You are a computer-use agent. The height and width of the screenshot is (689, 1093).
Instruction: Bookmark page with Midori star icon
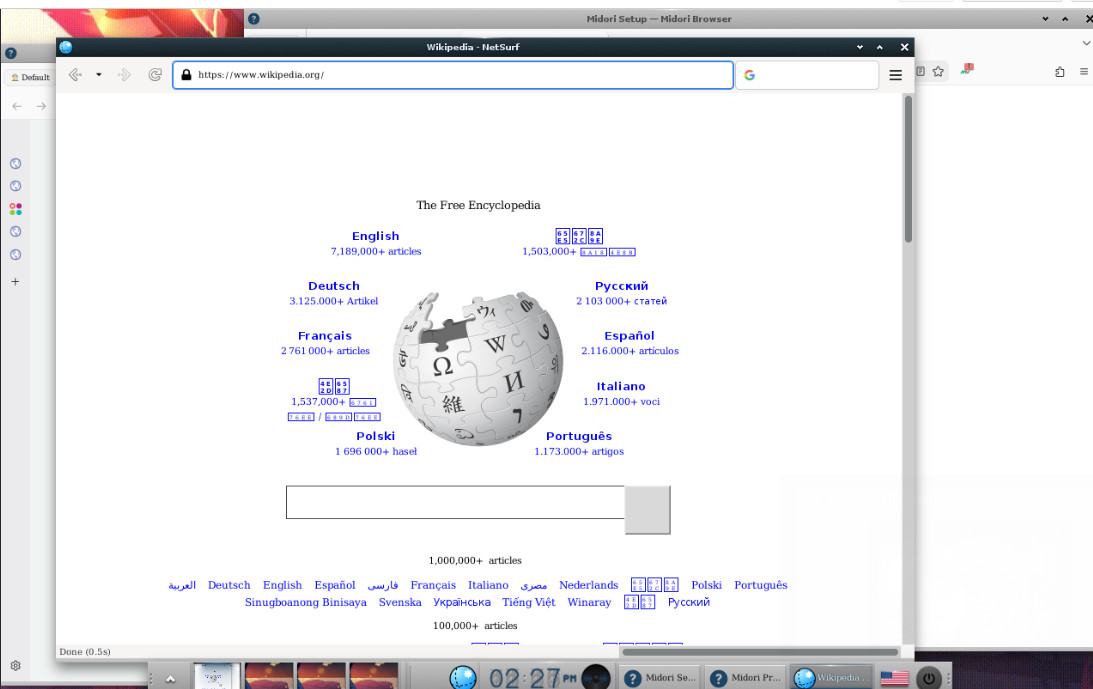coord(938,71)
